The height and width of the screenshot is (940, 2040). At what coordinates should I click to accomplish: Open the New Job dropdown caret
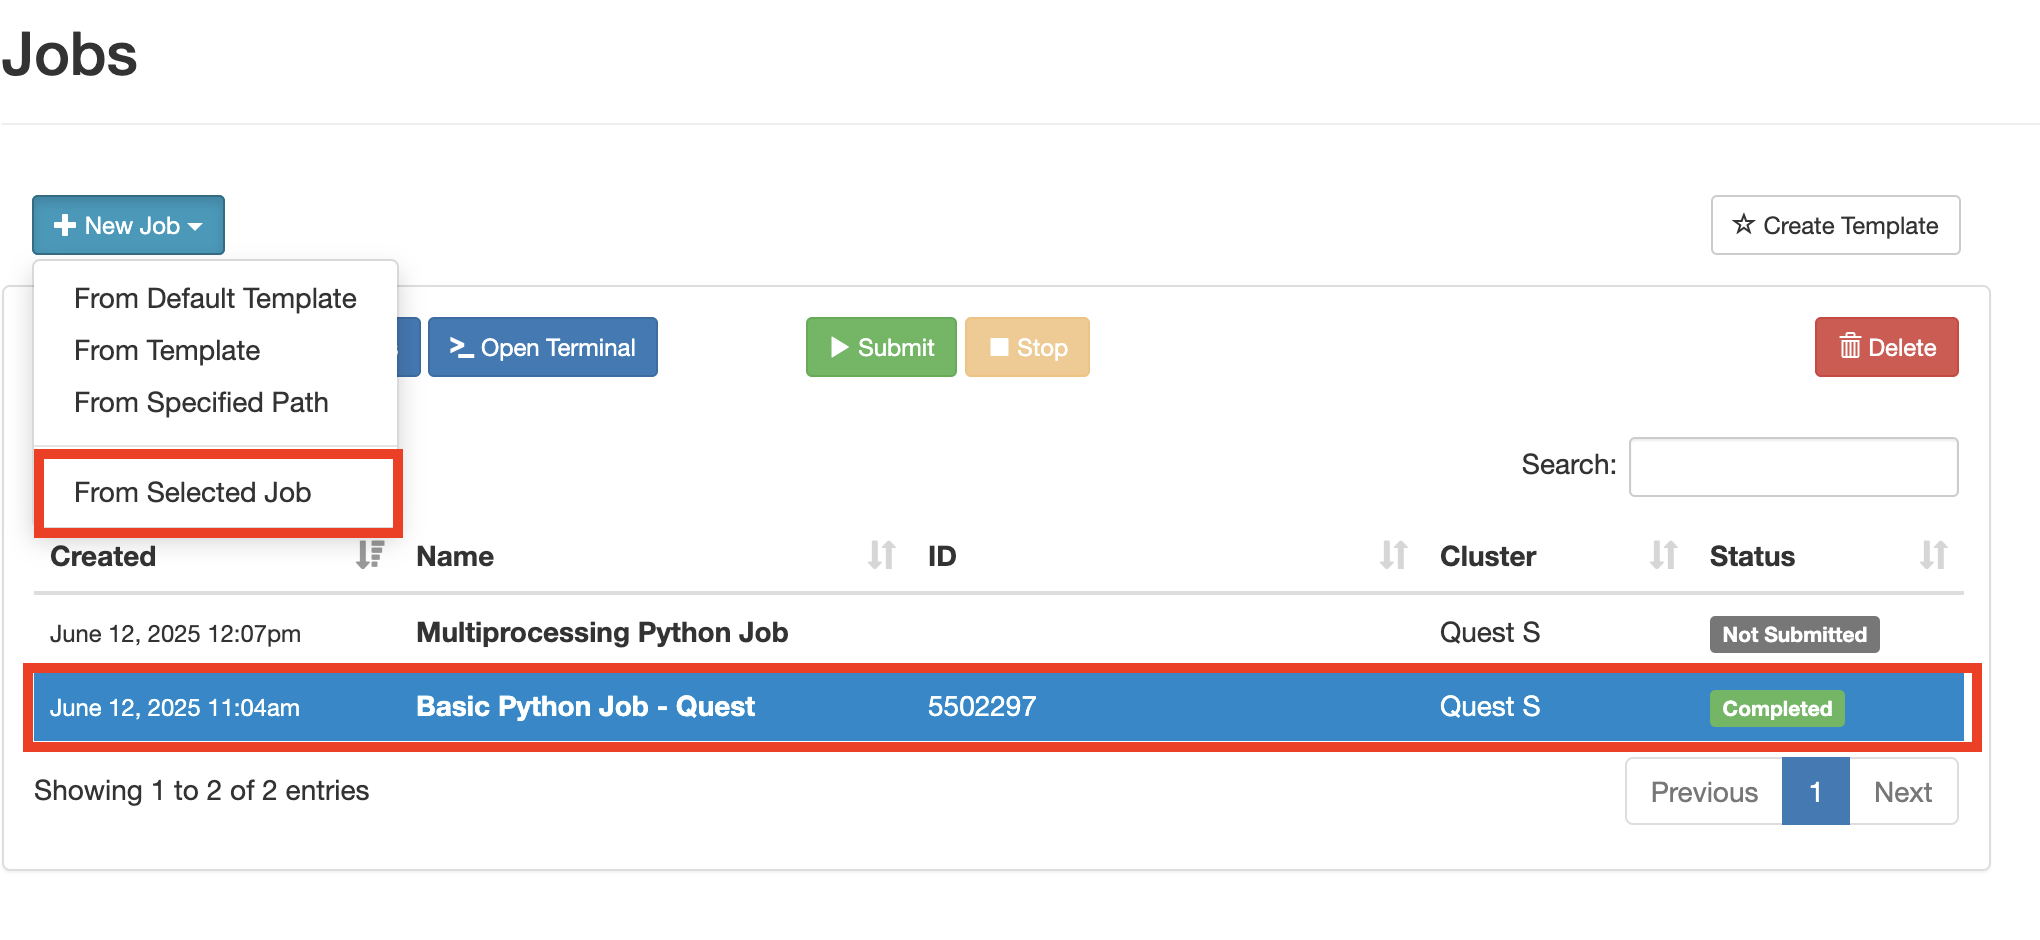point(195,225)
